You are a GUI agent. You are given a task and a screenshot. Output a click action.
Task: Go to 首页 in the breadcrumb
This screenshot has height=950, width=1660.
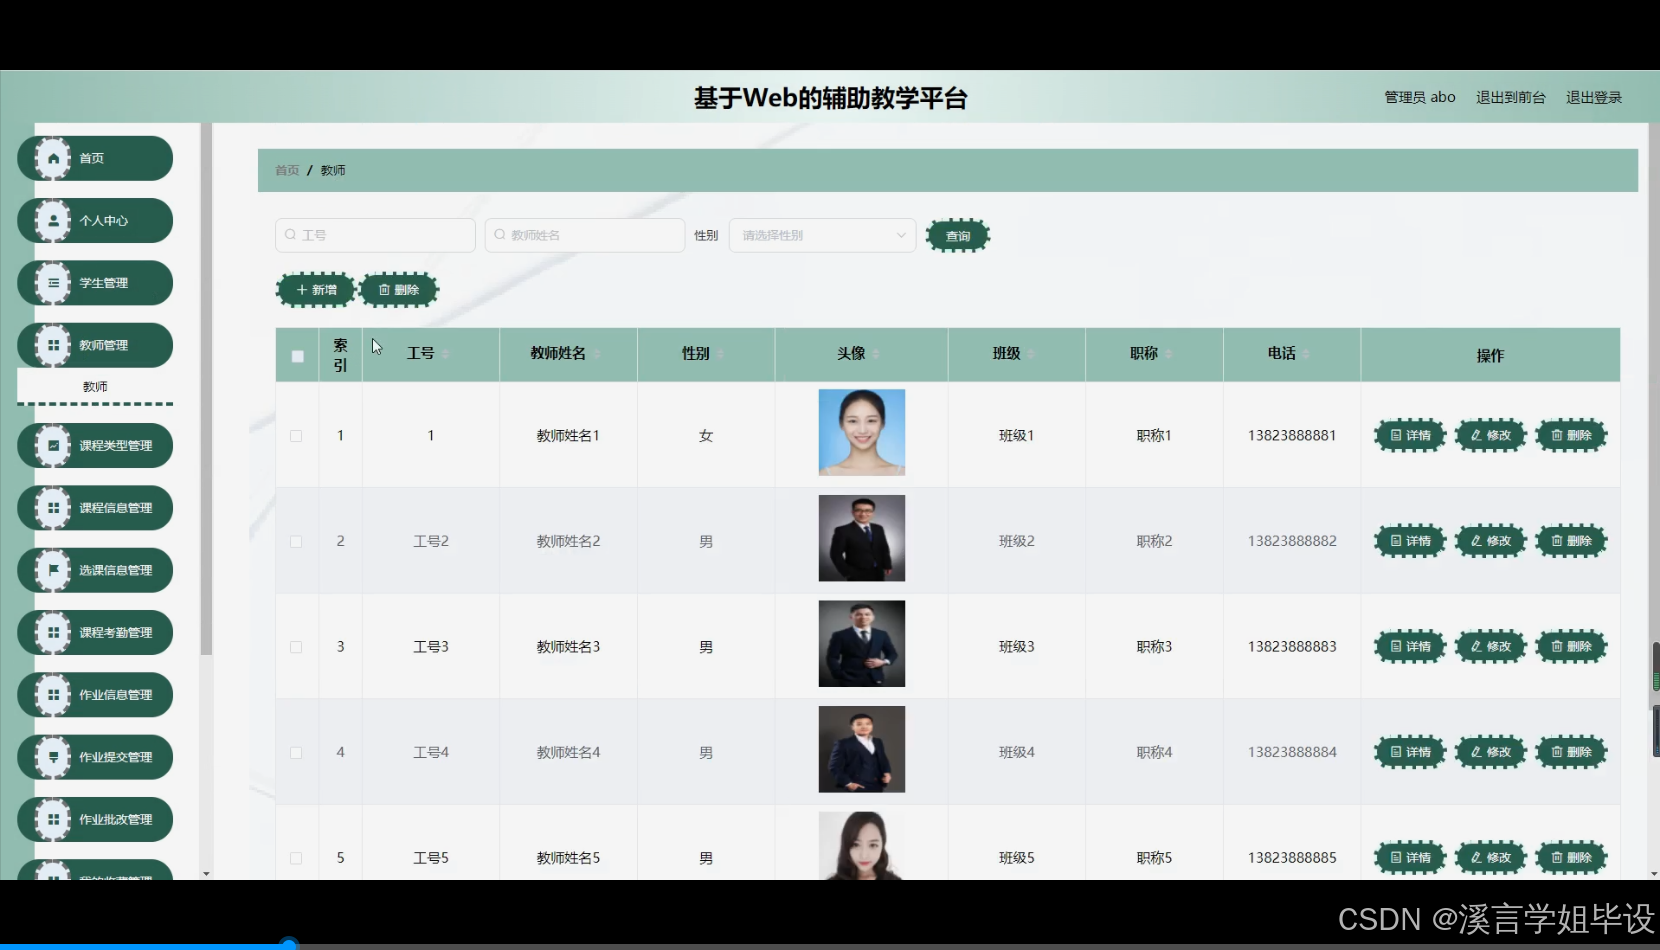287,170
